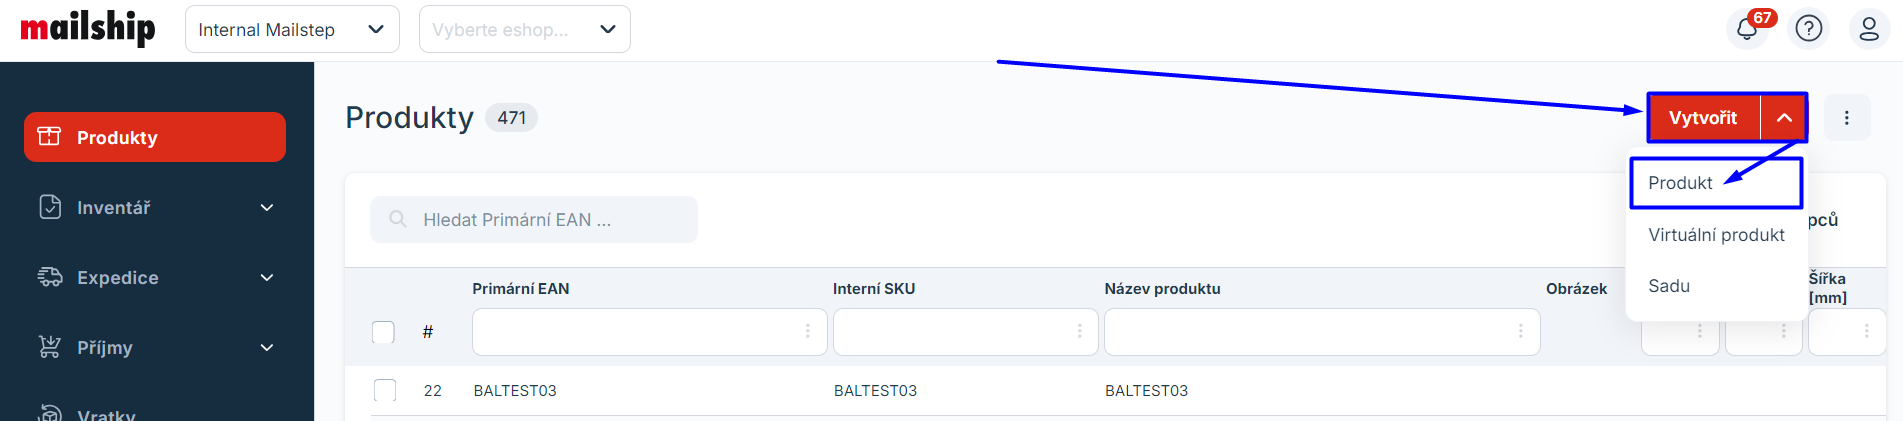Image resolution: width=1903 pixels, height=421 pixels.
Task: Open the Internal Mailstep organization dropdown
Action: click(x=291, y=30)
